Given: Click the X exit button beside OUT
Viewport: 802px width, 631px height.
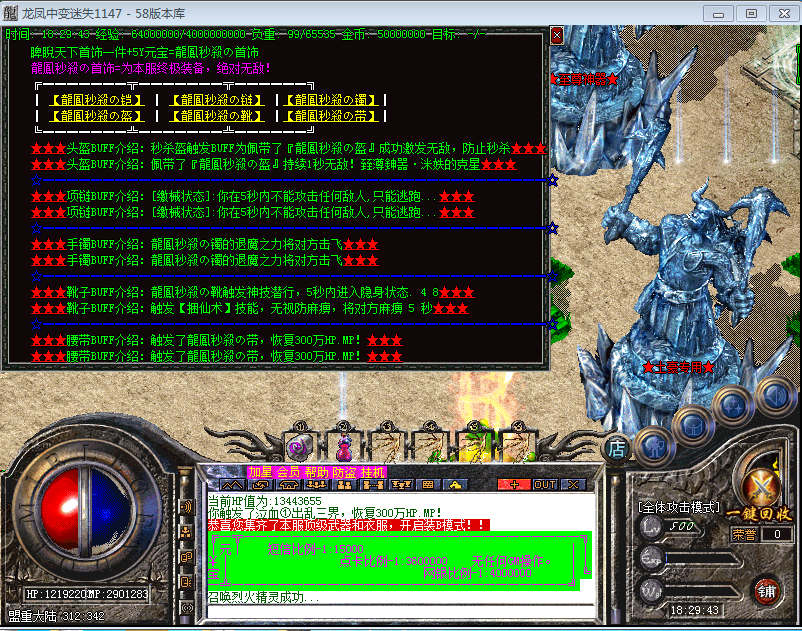Looking at the screenshot, I should tap(573, 485).
